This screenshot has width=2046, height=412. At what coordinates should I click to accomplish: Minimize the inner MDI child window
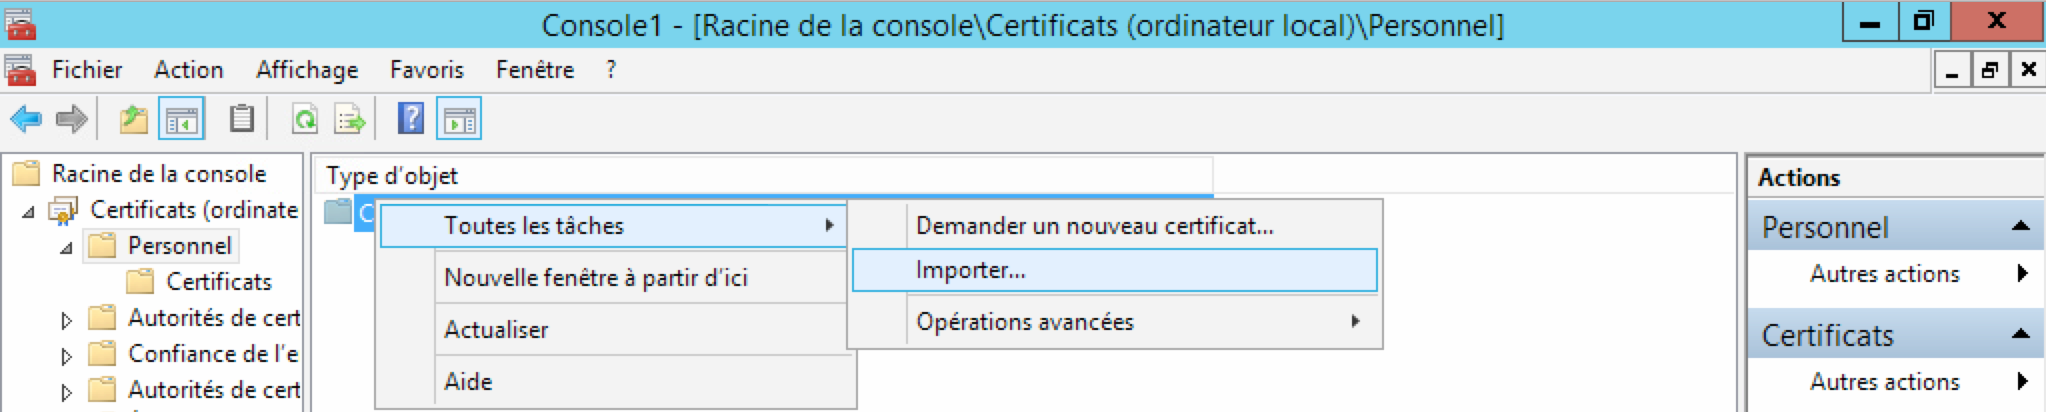(x=1952, y=70)
